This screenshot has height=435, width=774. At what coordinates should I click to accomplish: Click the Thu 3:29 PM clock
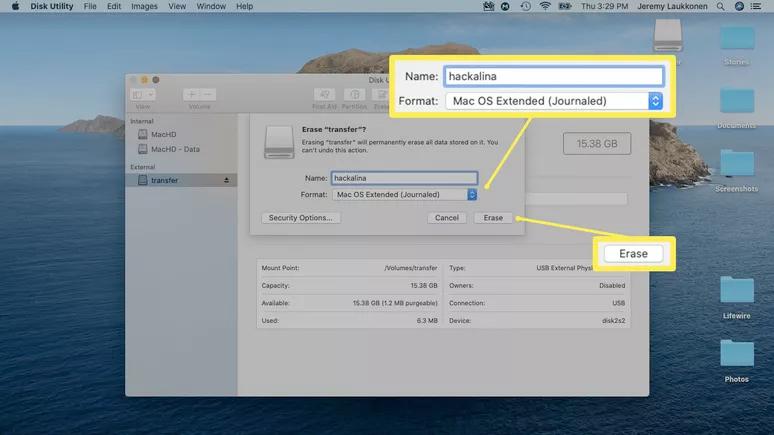[x=604, y=6]
